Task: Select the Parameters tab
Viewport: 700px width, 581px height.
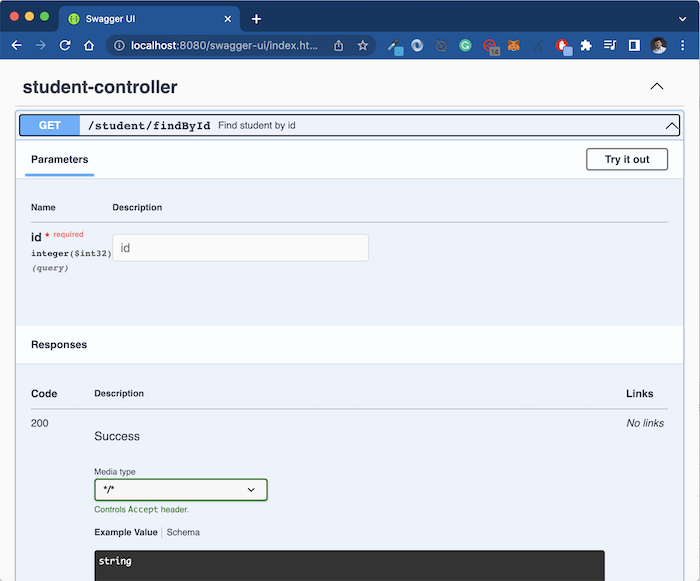Action: click(59, 159)
